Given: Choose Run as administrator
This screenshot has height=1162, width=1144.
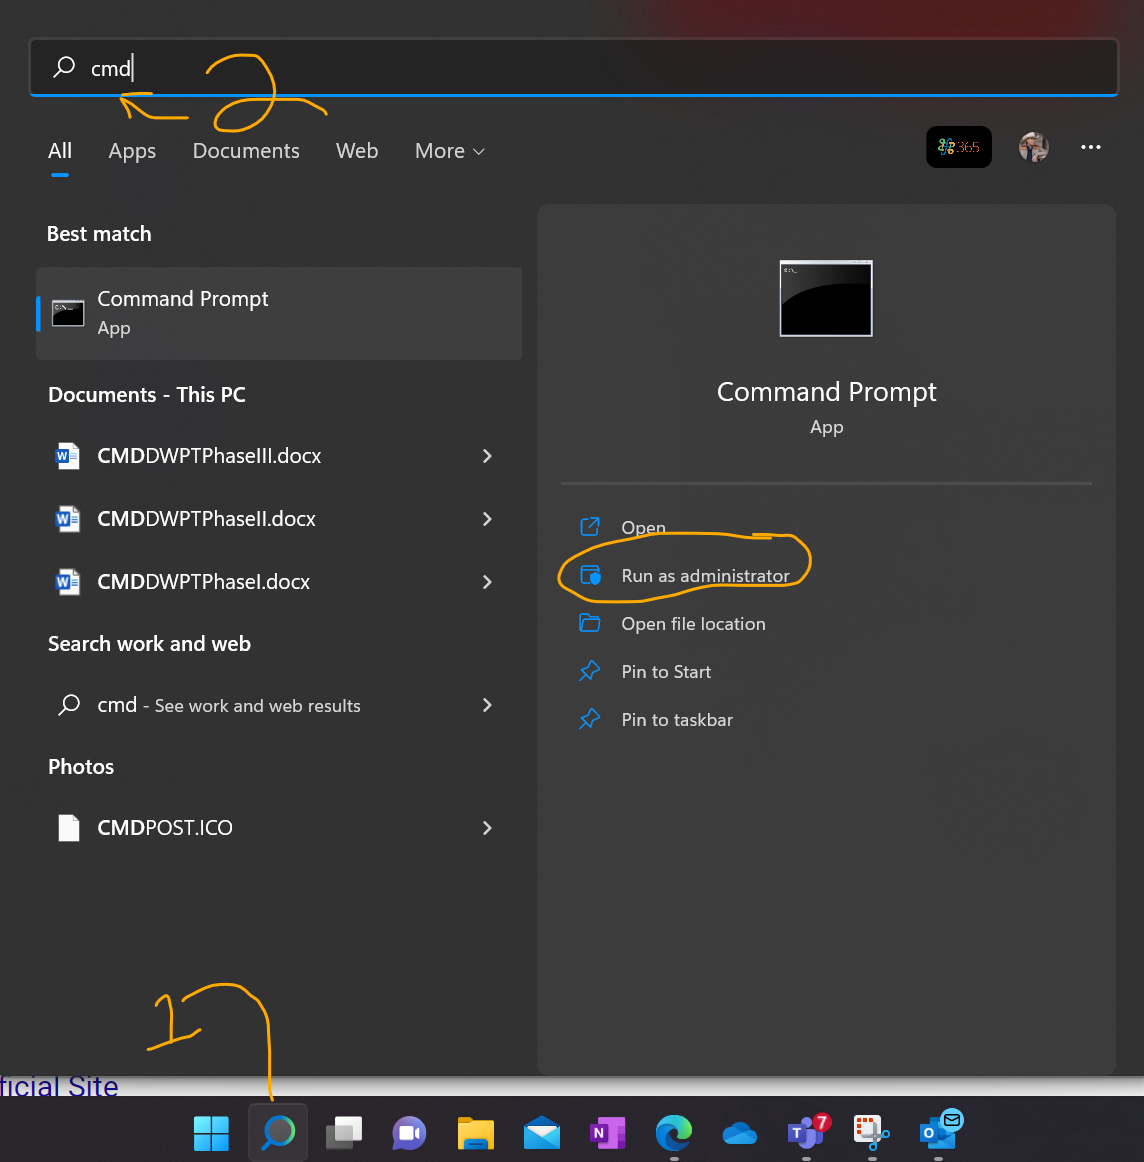Looking at the screenshot, I should [705, 576].
